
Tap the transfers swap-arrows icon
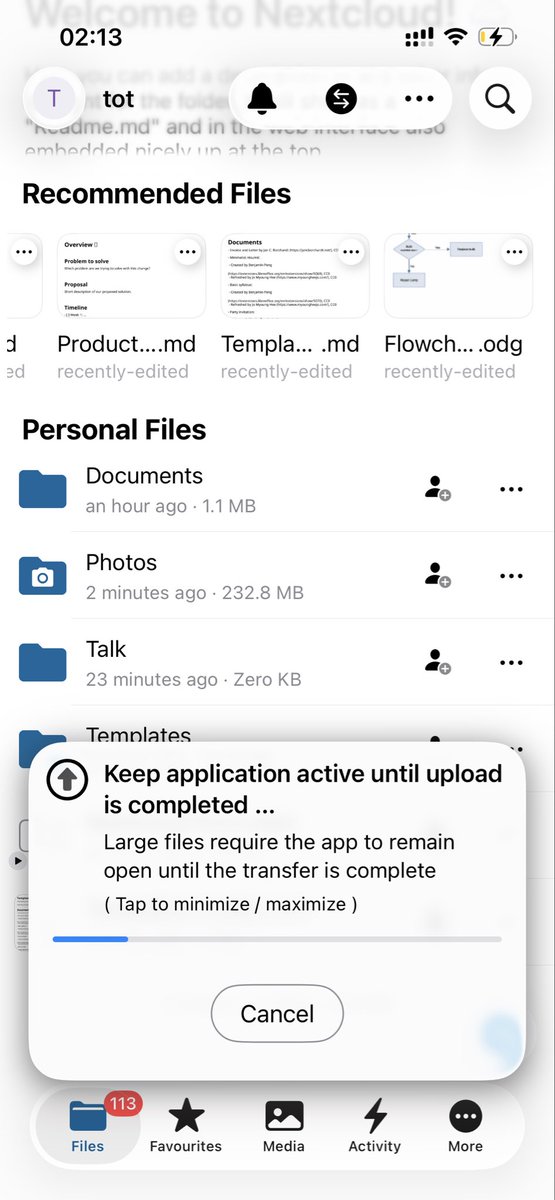pos(341,98)
